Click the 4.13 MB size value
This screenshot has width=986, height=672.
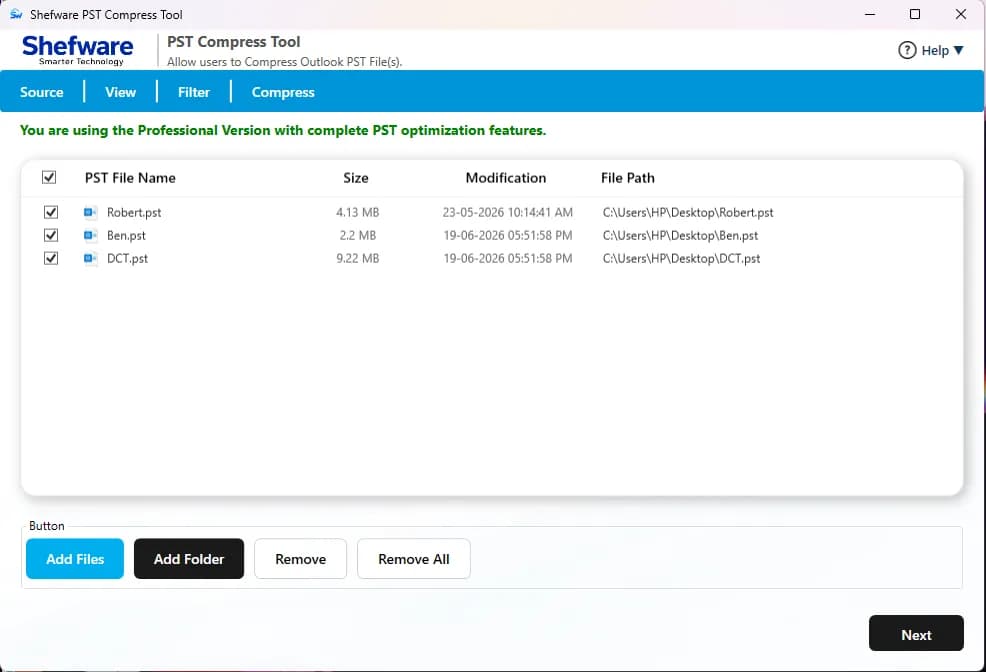tap(357, 212)
